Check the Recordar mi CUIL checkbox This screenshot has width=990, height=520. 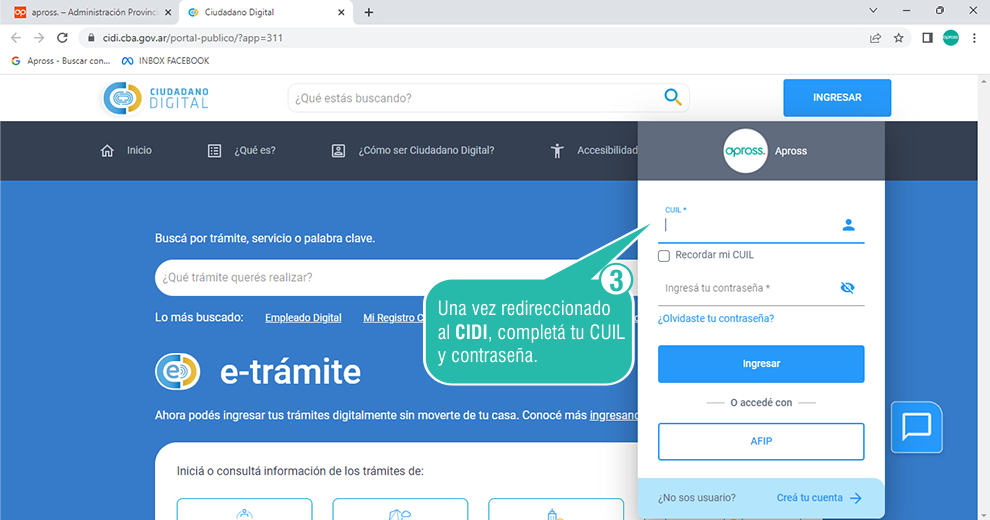[x=664, y=256]
